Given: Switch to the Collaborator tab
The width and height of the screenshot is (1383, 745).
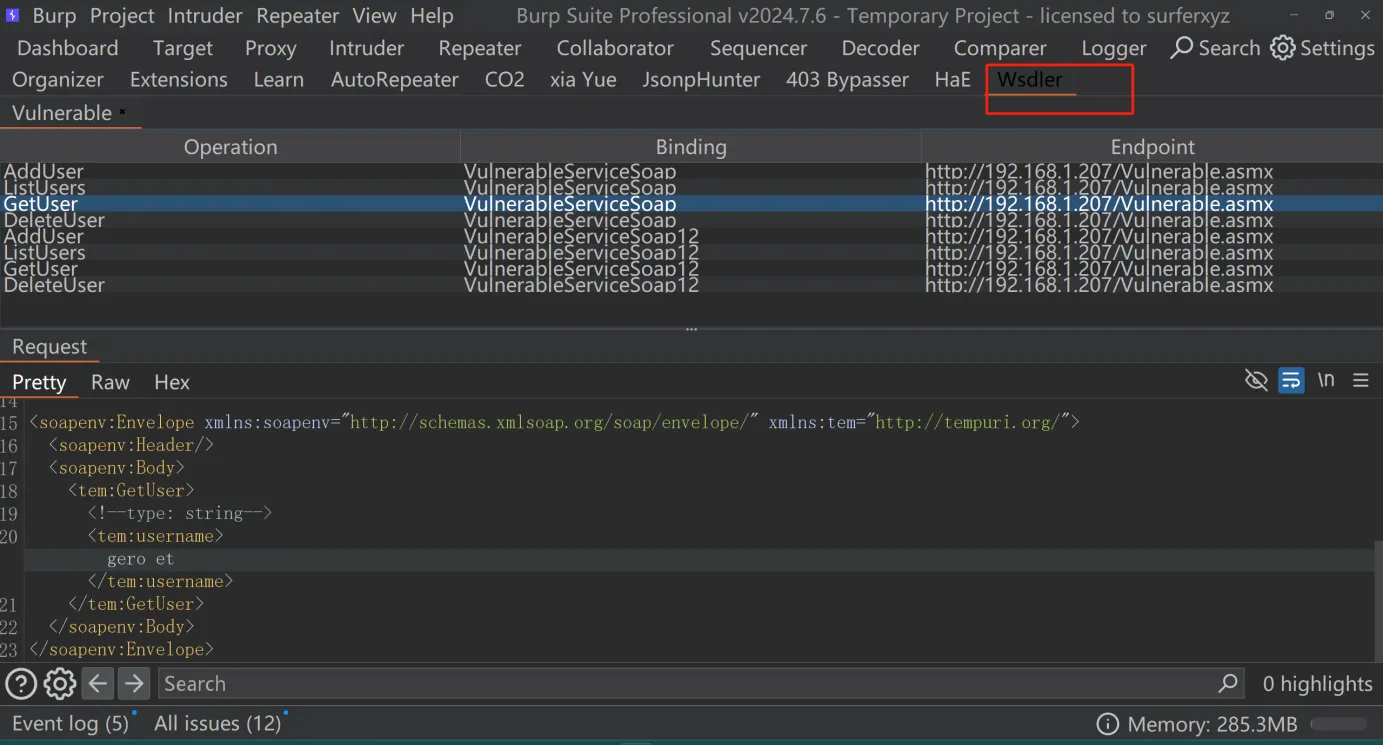Looking at the screenshot, I should tap(615, 48).
